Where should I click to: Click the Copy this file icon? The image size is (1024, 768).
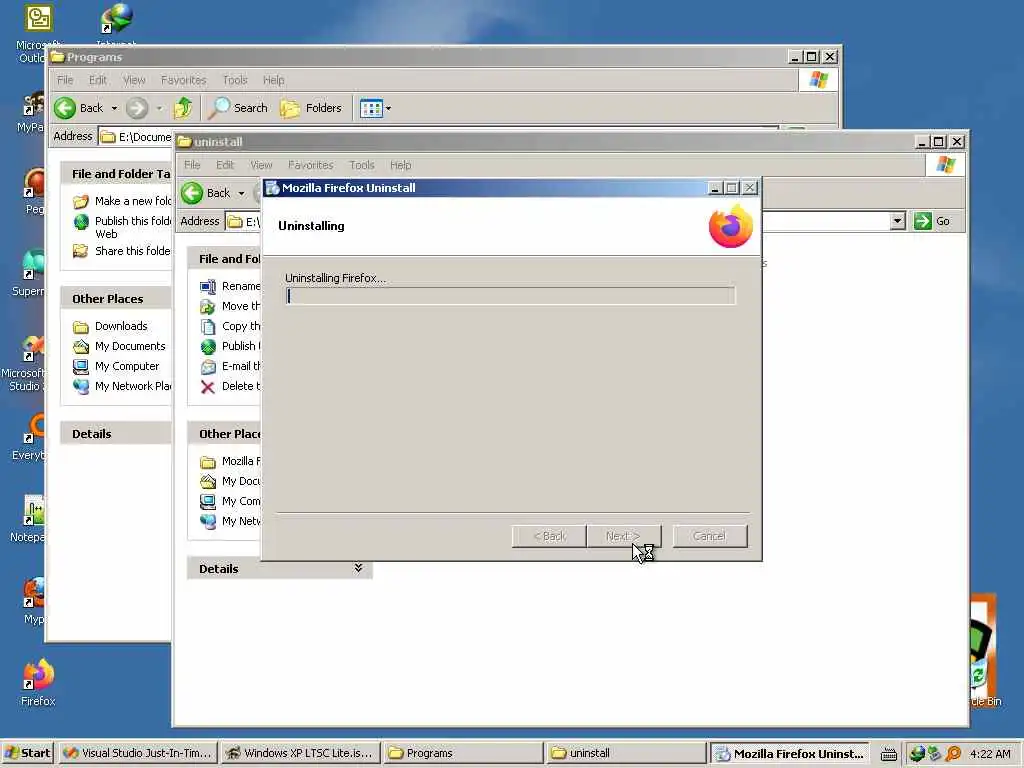coord(208,327)
